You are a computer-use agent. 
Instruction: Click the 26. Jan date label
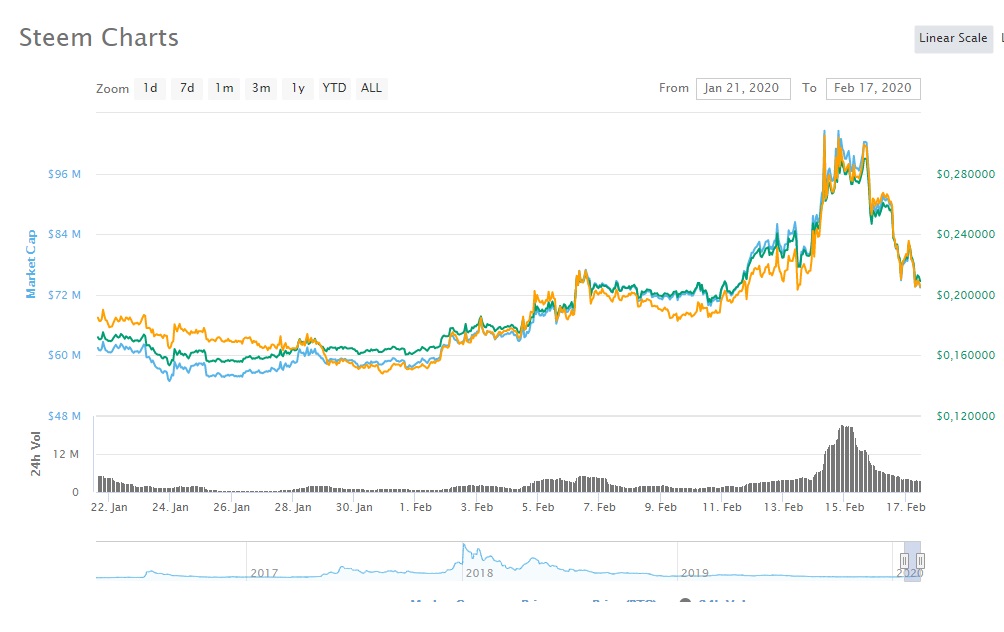coord(231,507)
